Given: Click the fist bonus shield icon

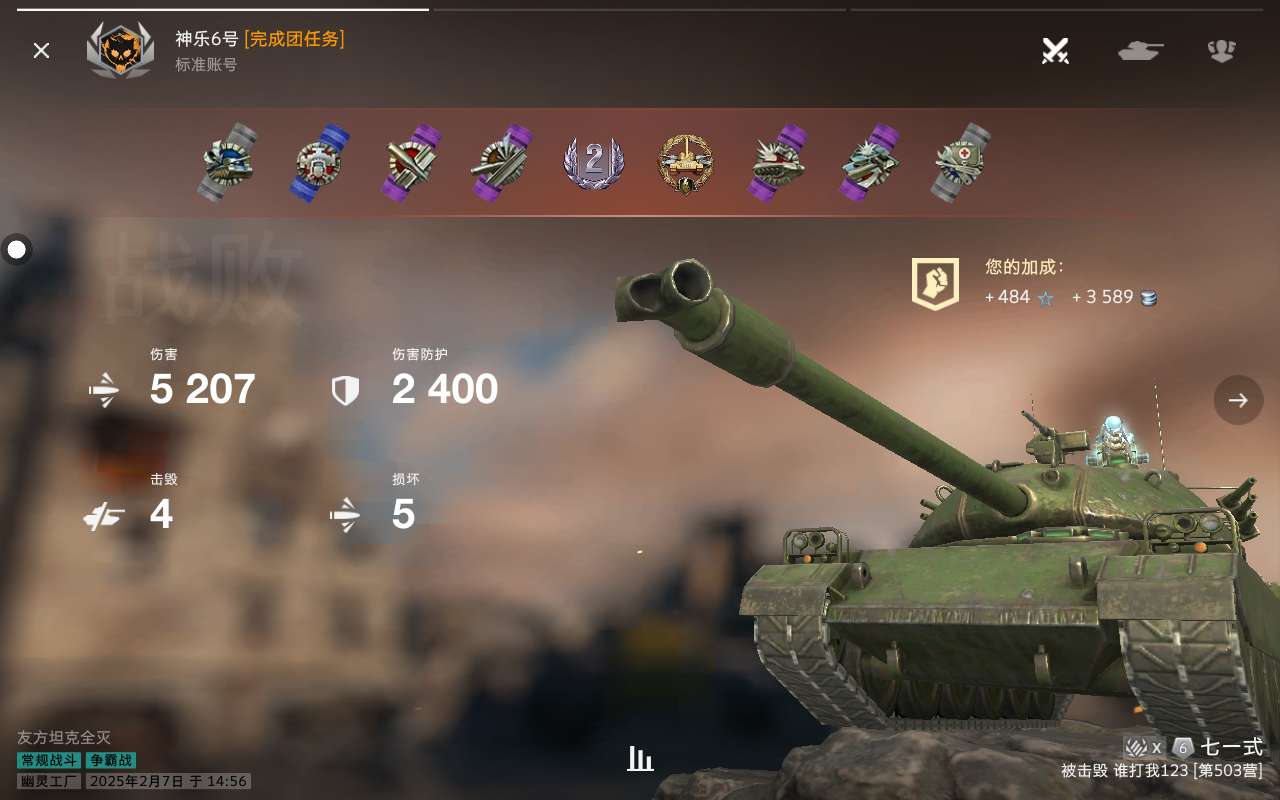Looking at the screenshot, I should pyautogui.click(x=935, y=284).
